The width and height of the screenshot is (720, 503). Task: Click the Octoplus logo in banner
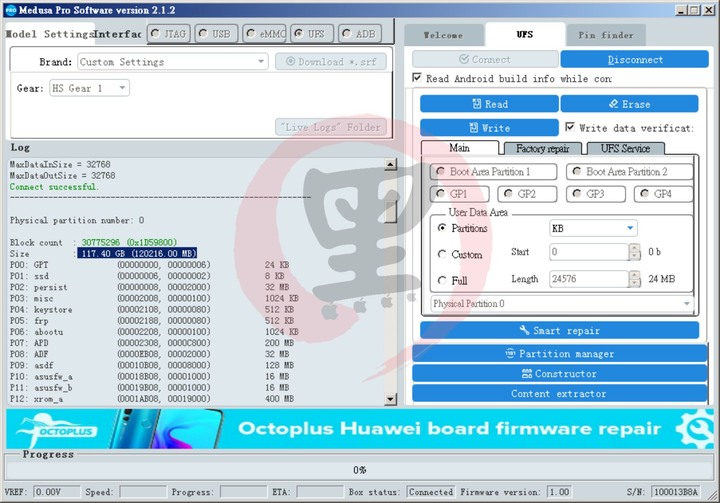(56, 430)
